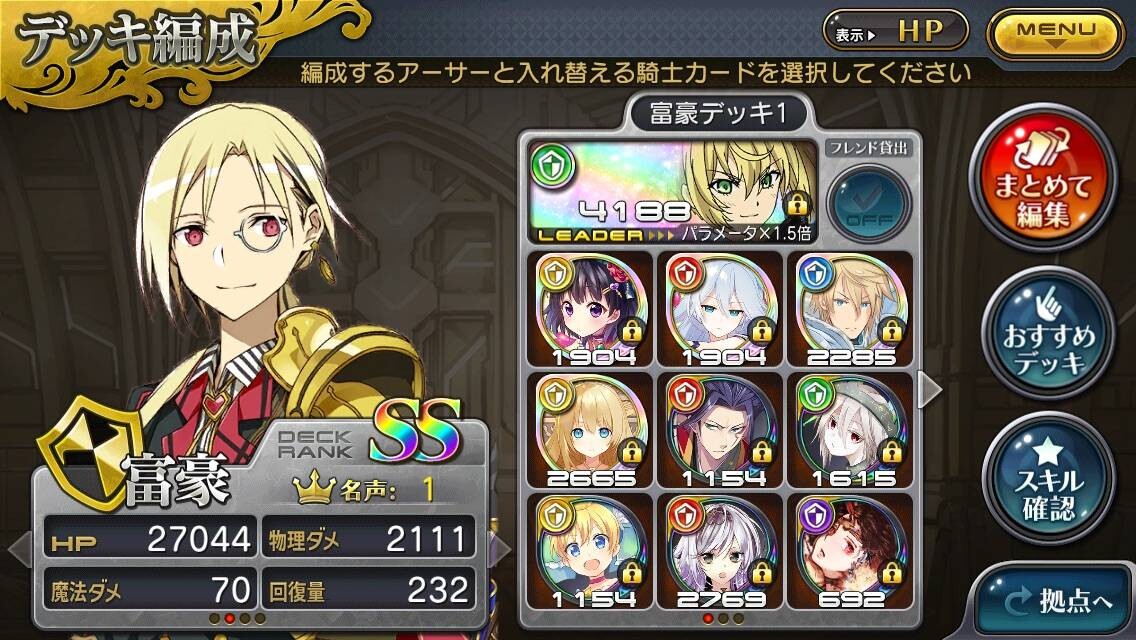Switch to next Arthur with right arrow
The height and width of the screenshot is (640, 1136).
pyautogui.click(x=500, y=549)
